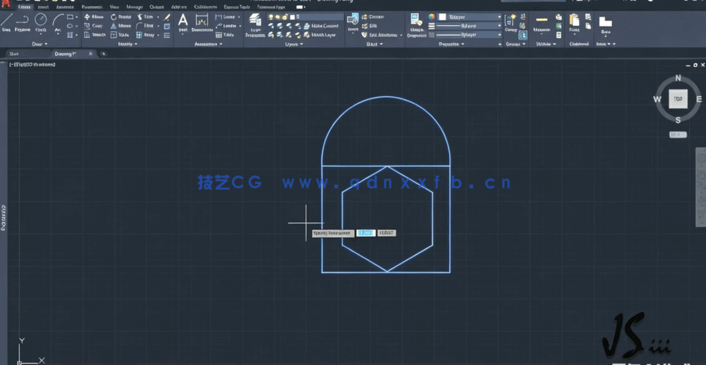This screenshot has height=365, width=706.
Task: Toggle current layer on/off lightbulb
Action: 272,17
